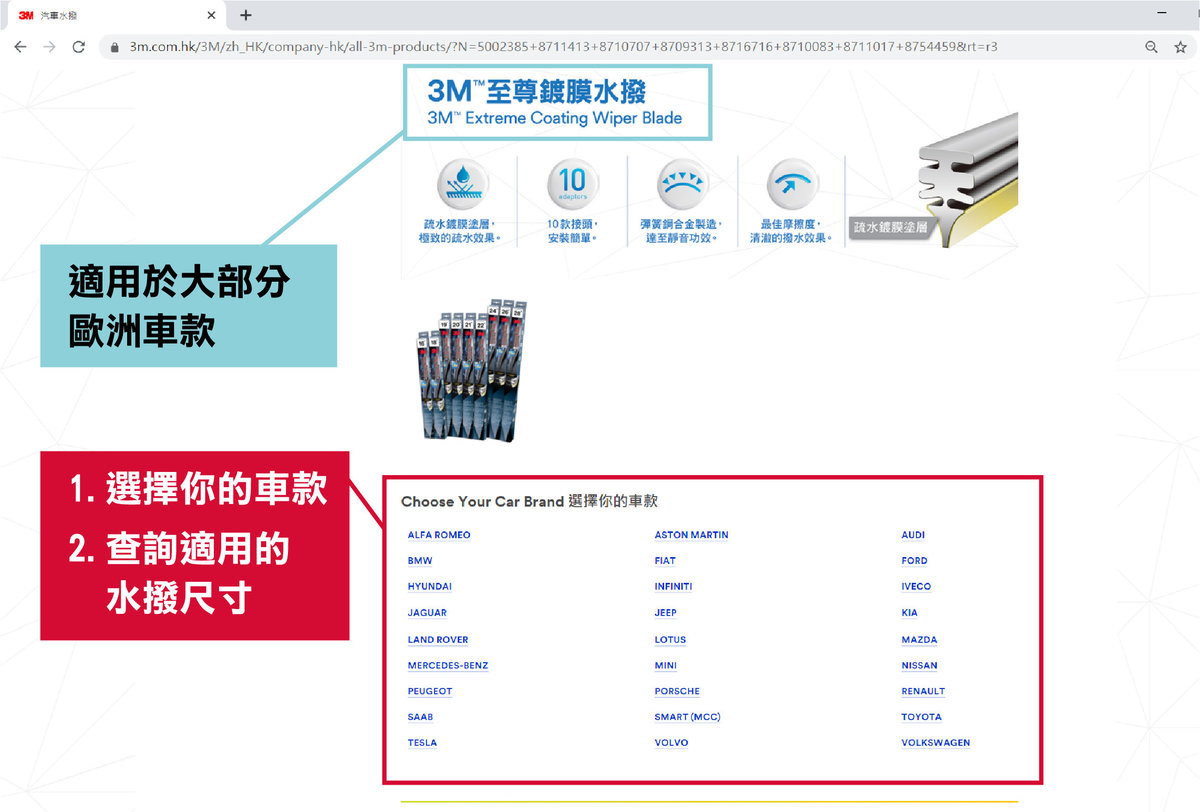
Task: Choose the ALFA ROMEO brand link
Action: tap(439, 535)
